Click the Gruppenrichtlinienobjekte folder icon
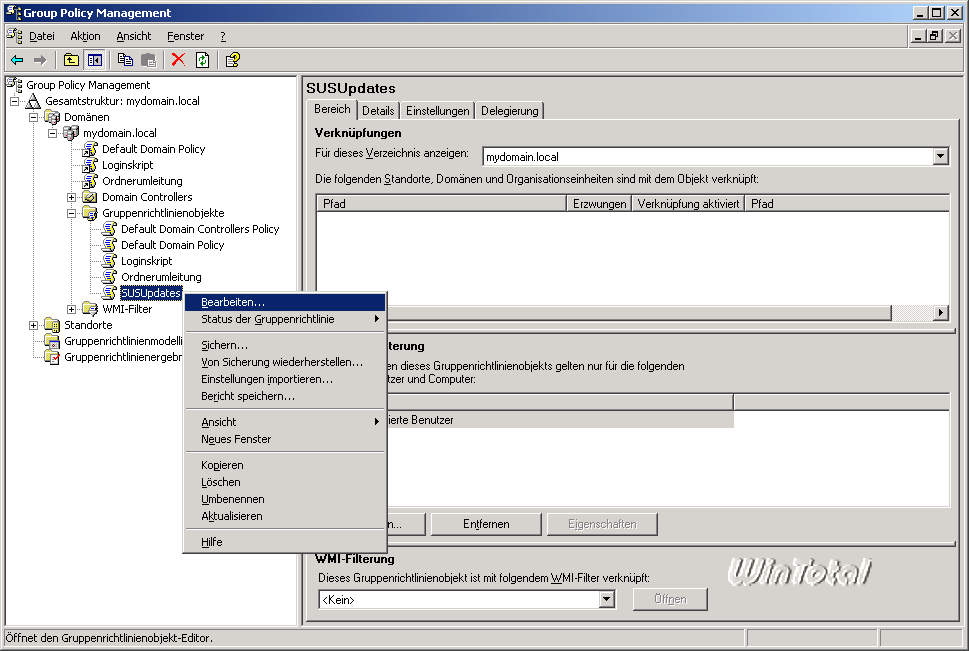Image resolution: width=969 pixels, height=651 pixels. pyautogui.click(x=90, y=213)
